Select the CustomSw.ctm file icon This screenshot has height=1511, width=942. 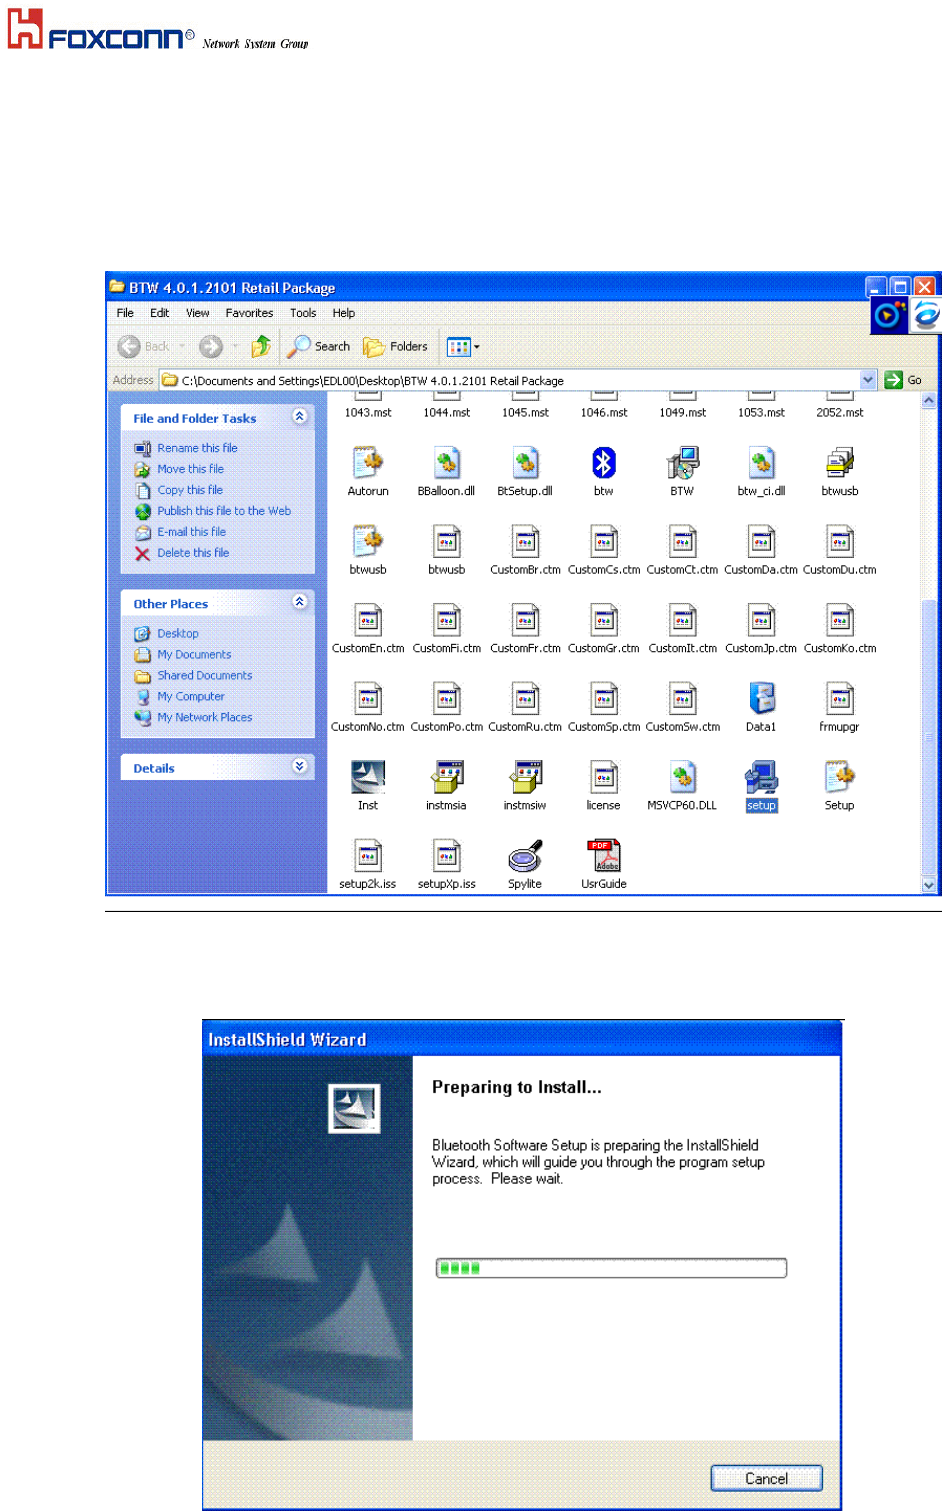tap(682, 699)
